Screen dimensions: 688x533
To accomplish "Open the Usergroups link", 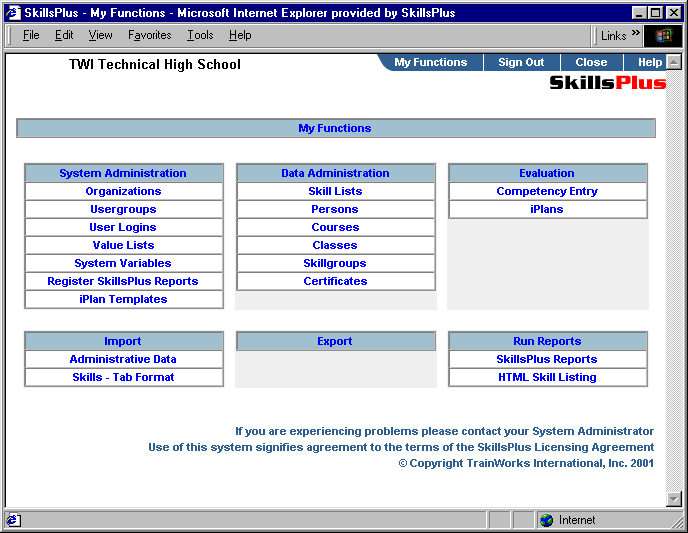I will pyautogui.click(x=123, y=209).
